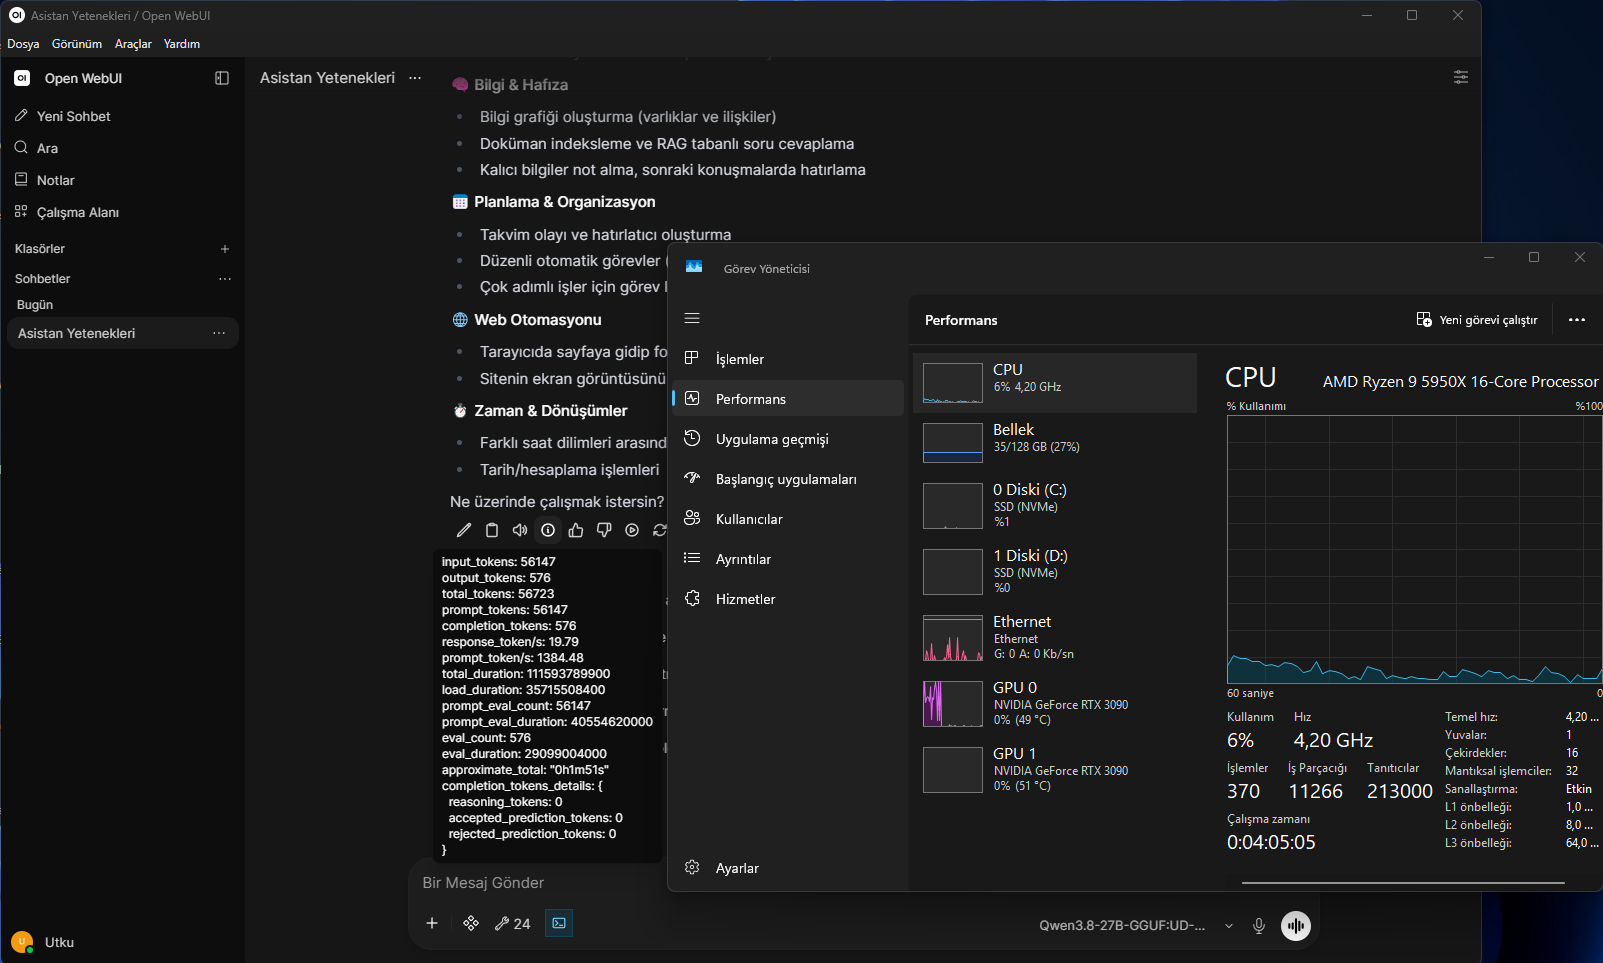The width and height of the screenshot is (1603, 963).
Task: Click the AMD Ryzen 9 5950X processor name
Action: coord(1460,382)
